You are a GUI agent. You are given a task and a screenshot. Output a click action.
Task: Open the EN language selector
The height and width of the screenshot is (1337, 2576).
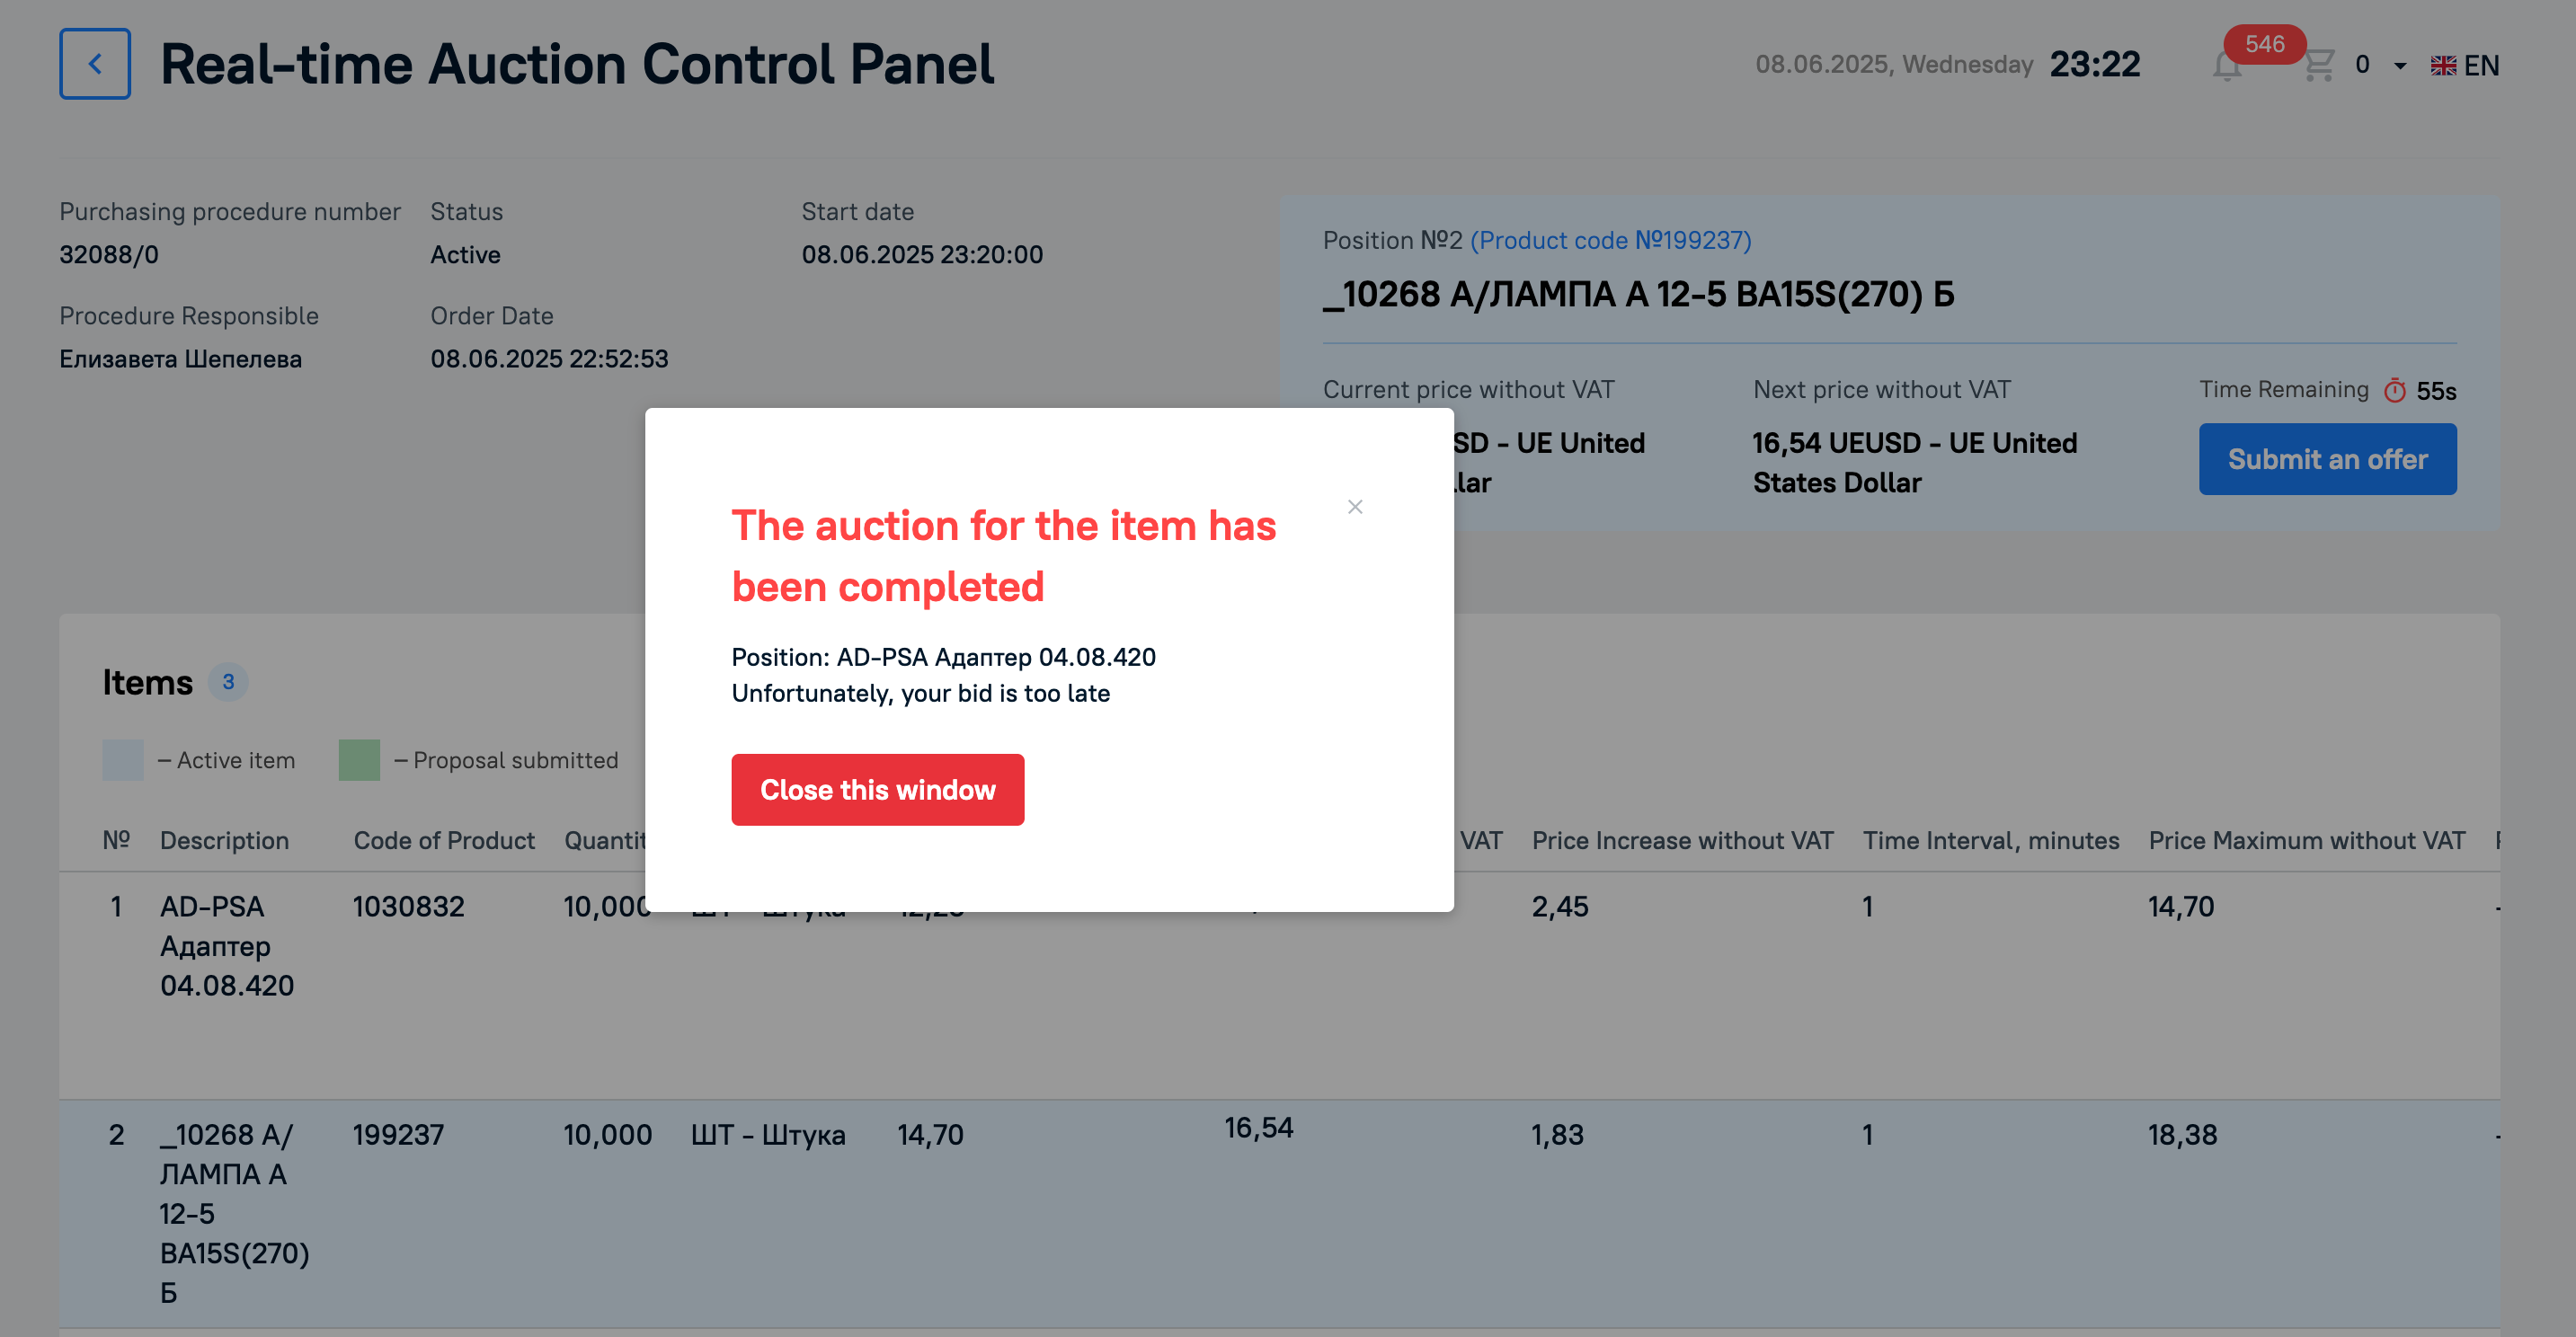point(2465,66)
